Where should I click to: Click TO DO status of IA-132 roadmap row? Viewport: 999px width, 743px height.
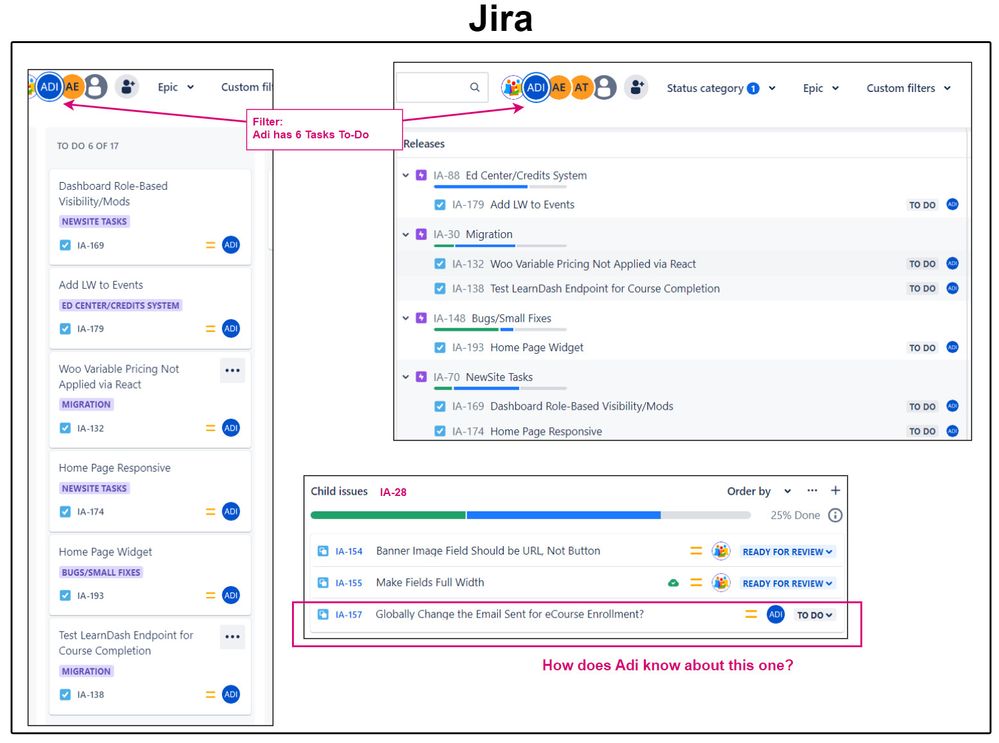coord(922,264)
